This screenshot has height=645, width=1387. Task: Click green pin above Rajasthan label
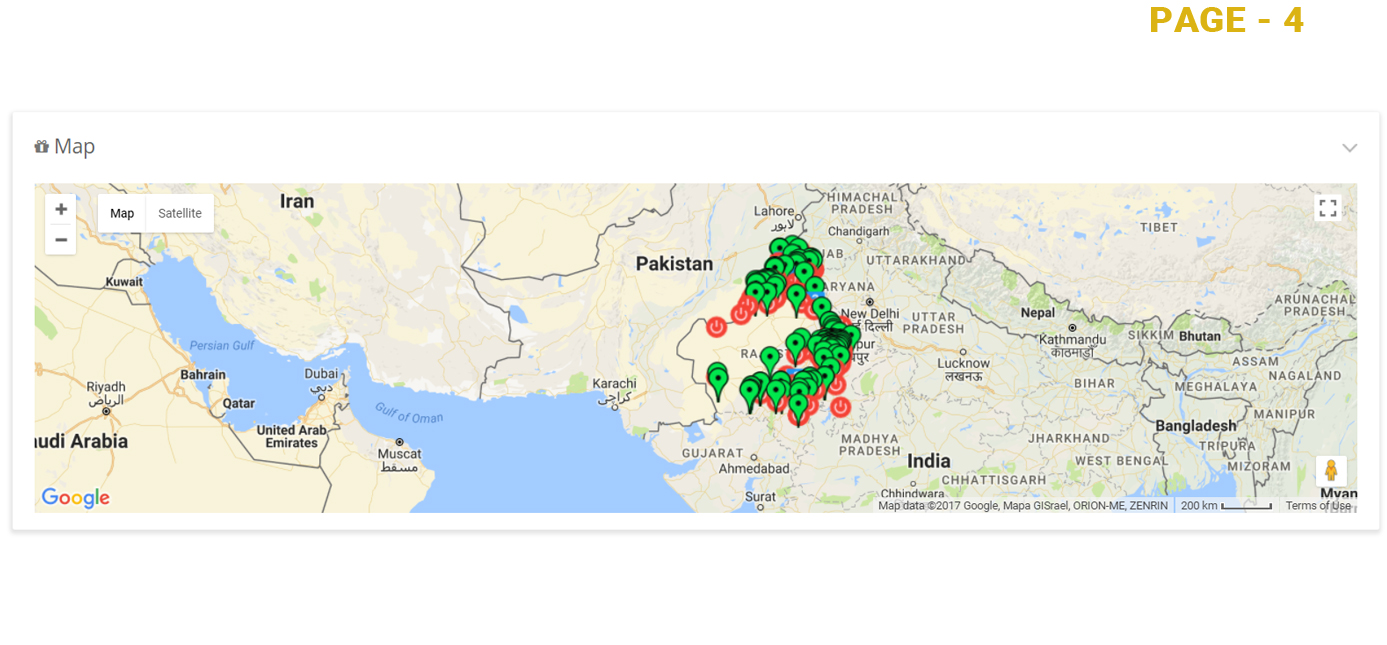point(769,356)
